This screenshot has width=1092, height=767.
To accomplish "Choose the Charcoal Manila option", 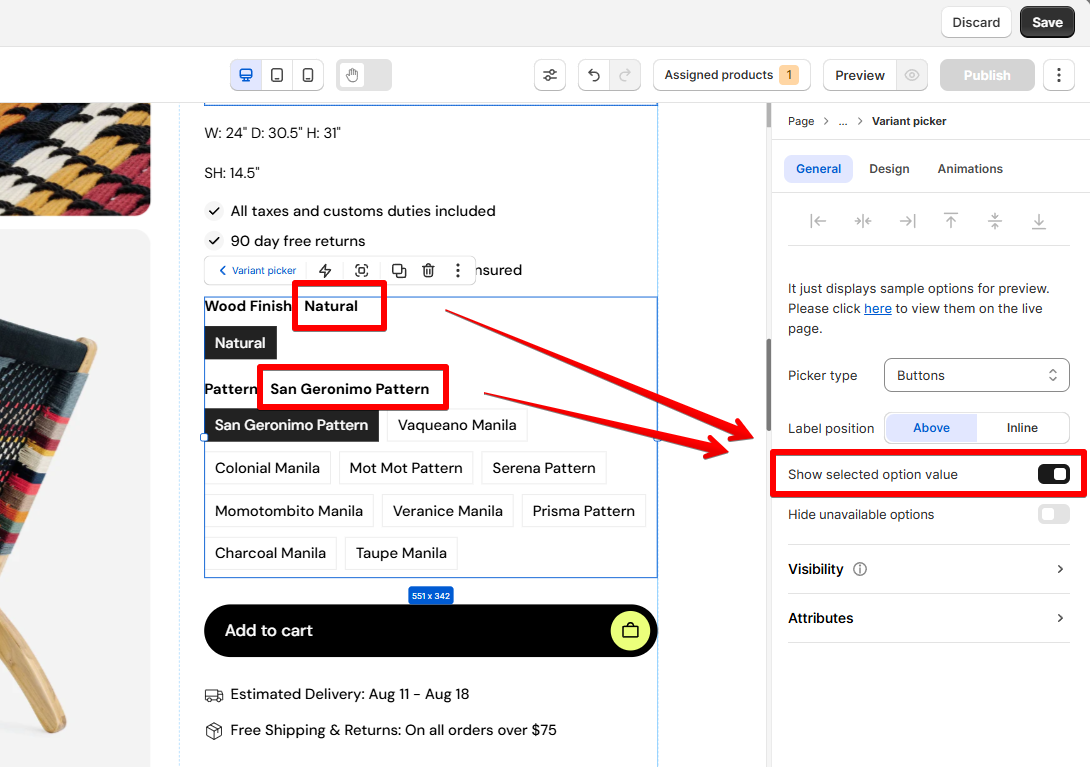I will [x=270, y=553].
